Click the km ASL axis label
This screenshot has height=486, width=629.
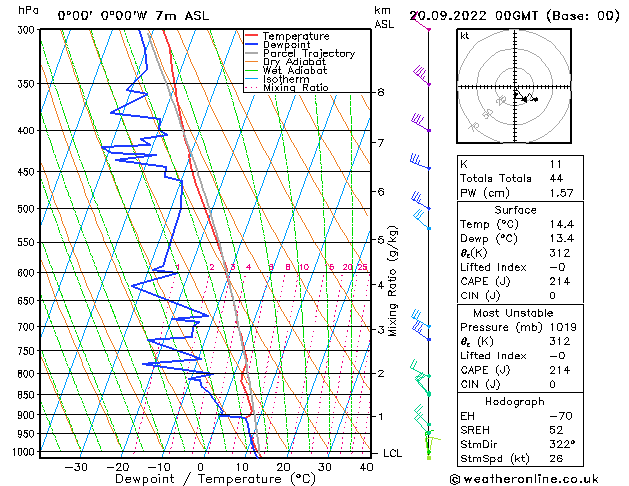click(x=384, y=17)
